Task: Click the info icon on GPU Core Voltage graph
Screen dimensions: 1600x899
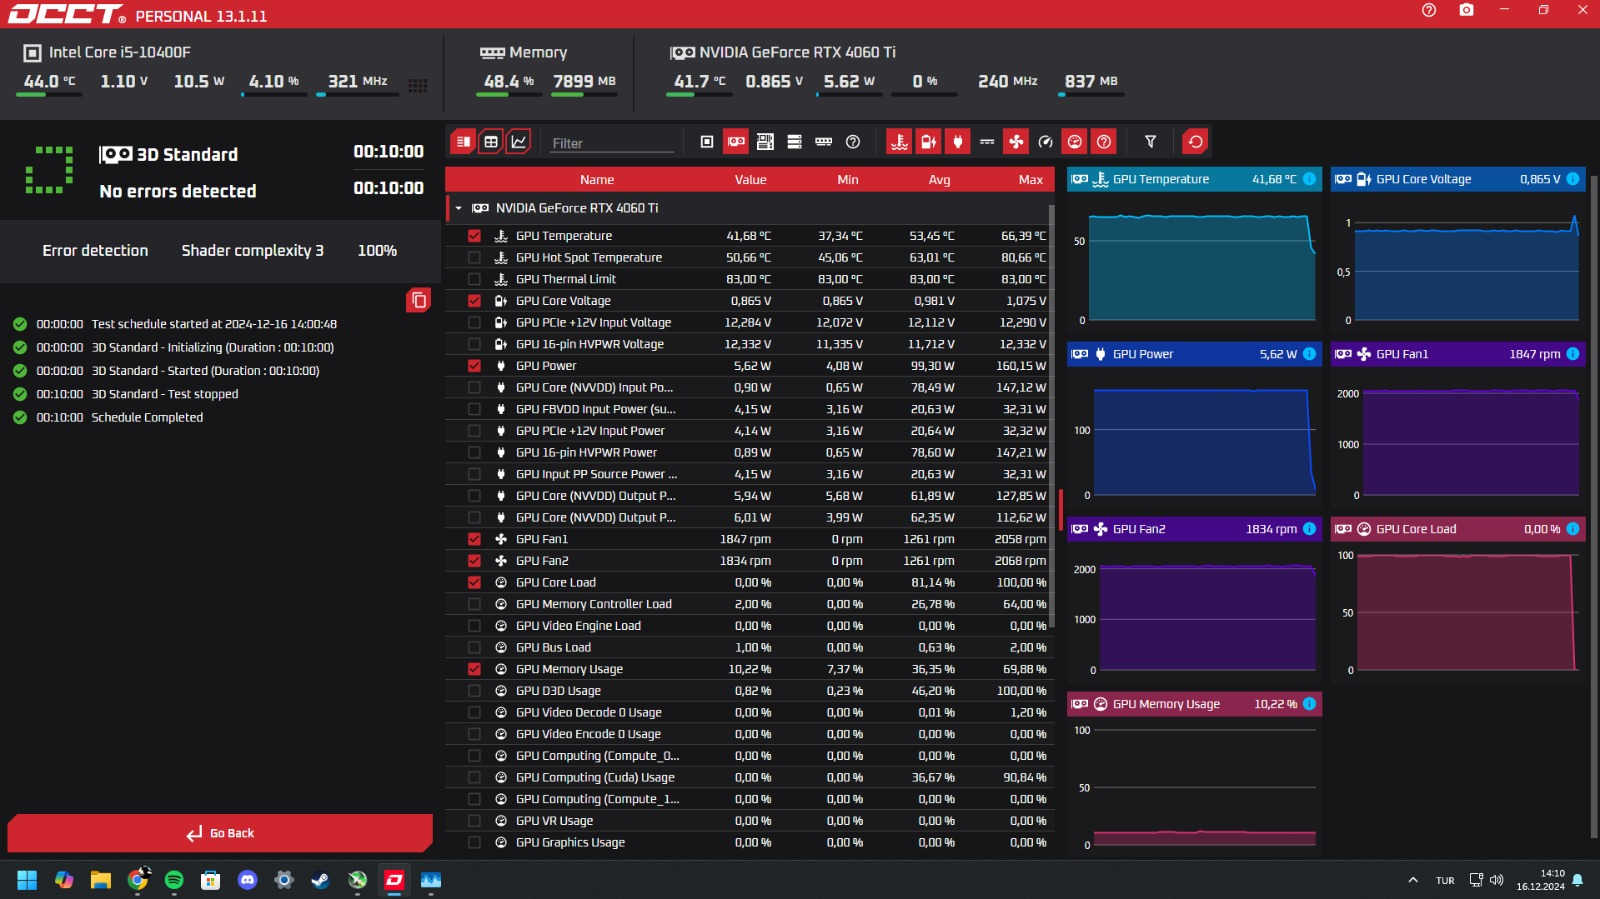Action: [x=1573, y=179]
